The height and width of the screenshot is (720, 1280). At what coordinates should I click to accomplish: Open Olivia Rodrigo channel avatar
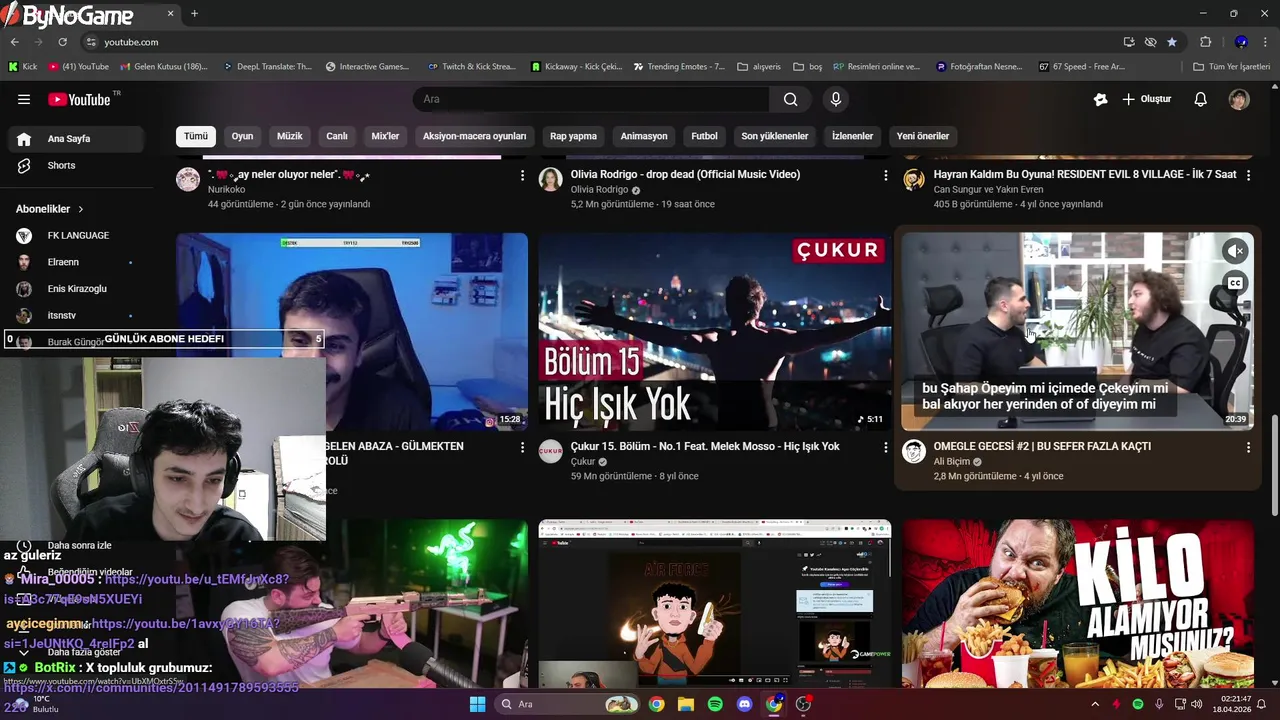(551, 179)
